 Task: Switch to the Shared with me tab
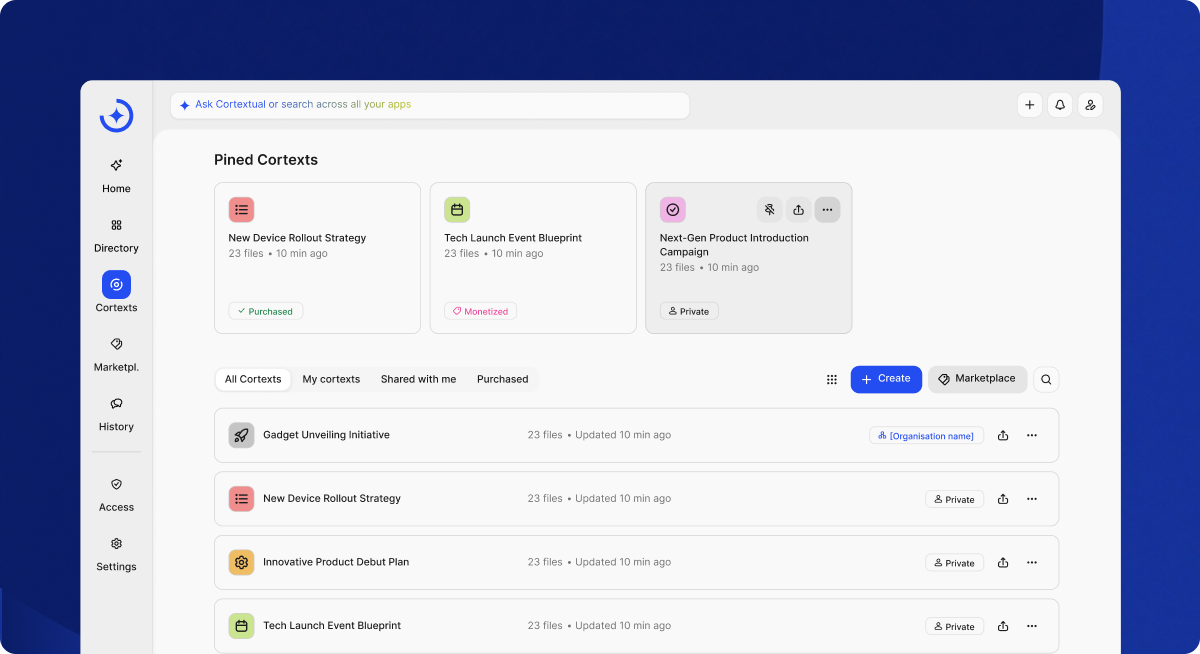point(418,380)
